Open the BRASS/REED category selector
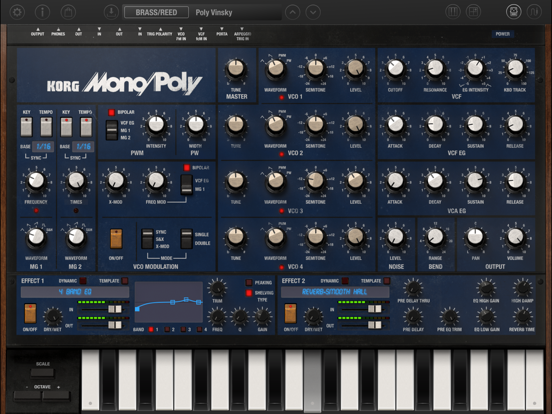 coord(156,12)
